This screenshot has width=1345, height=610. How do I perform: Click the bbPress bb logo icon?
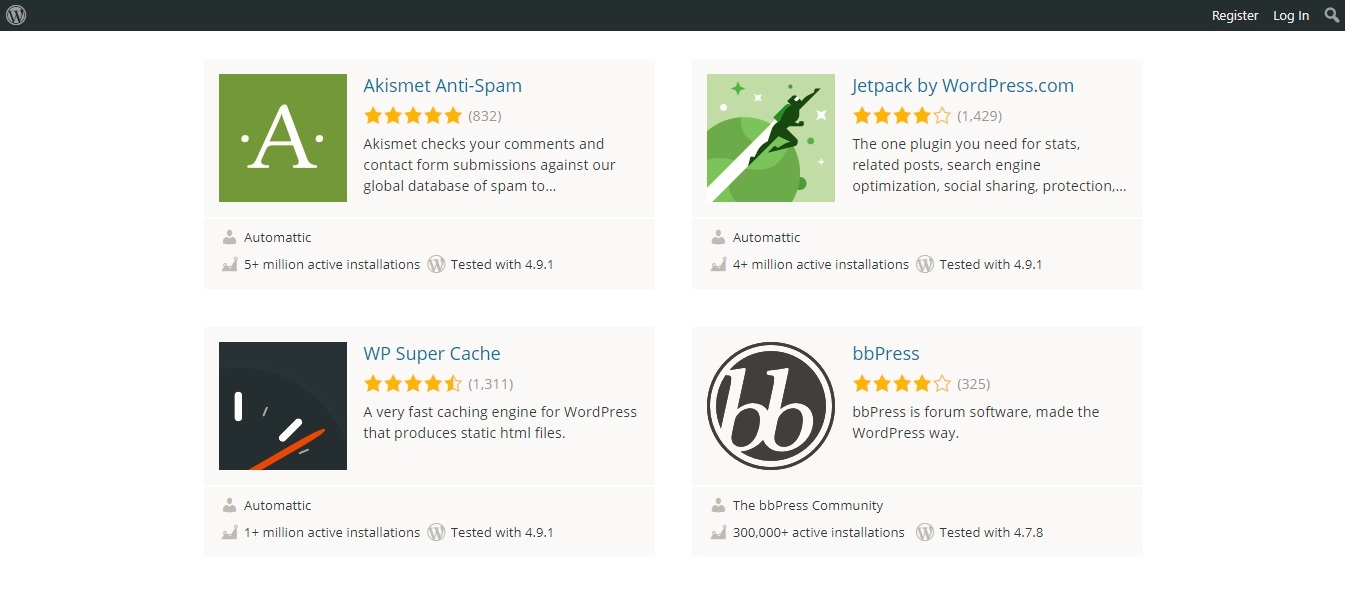tap(771, 406)
